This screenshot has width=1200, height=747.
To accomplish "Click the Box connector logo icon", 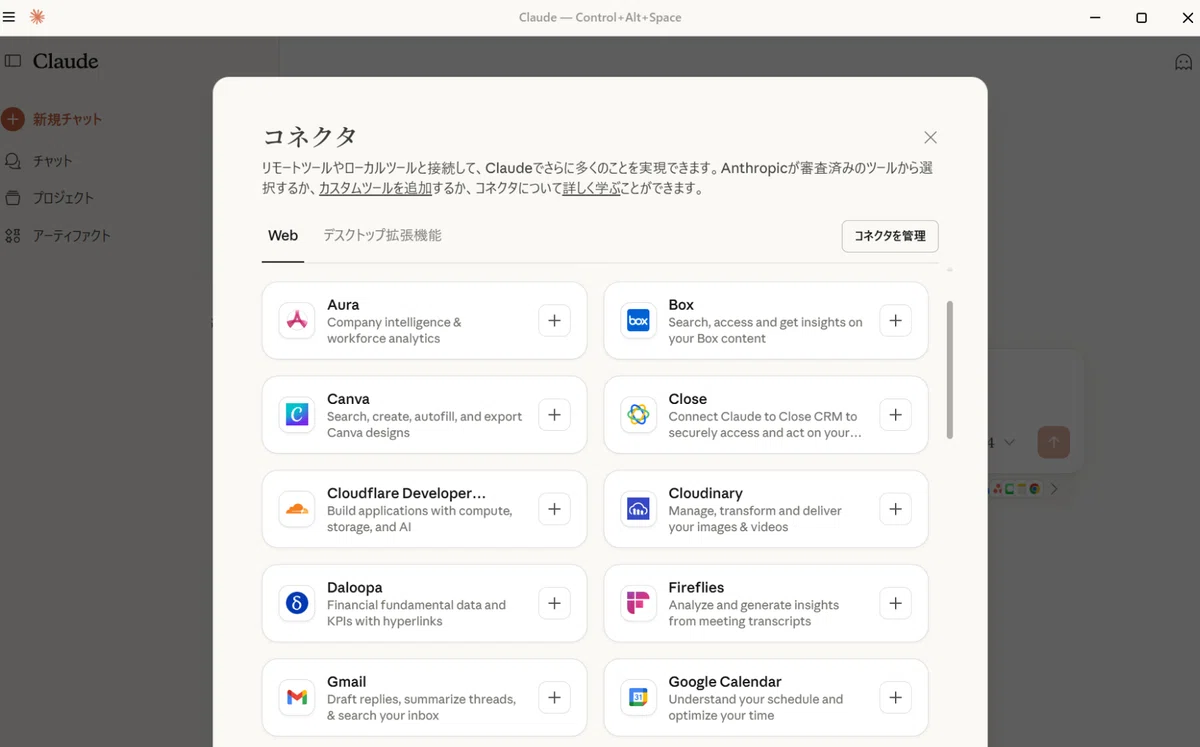I will pyautogui.click(x=638, y=321).
